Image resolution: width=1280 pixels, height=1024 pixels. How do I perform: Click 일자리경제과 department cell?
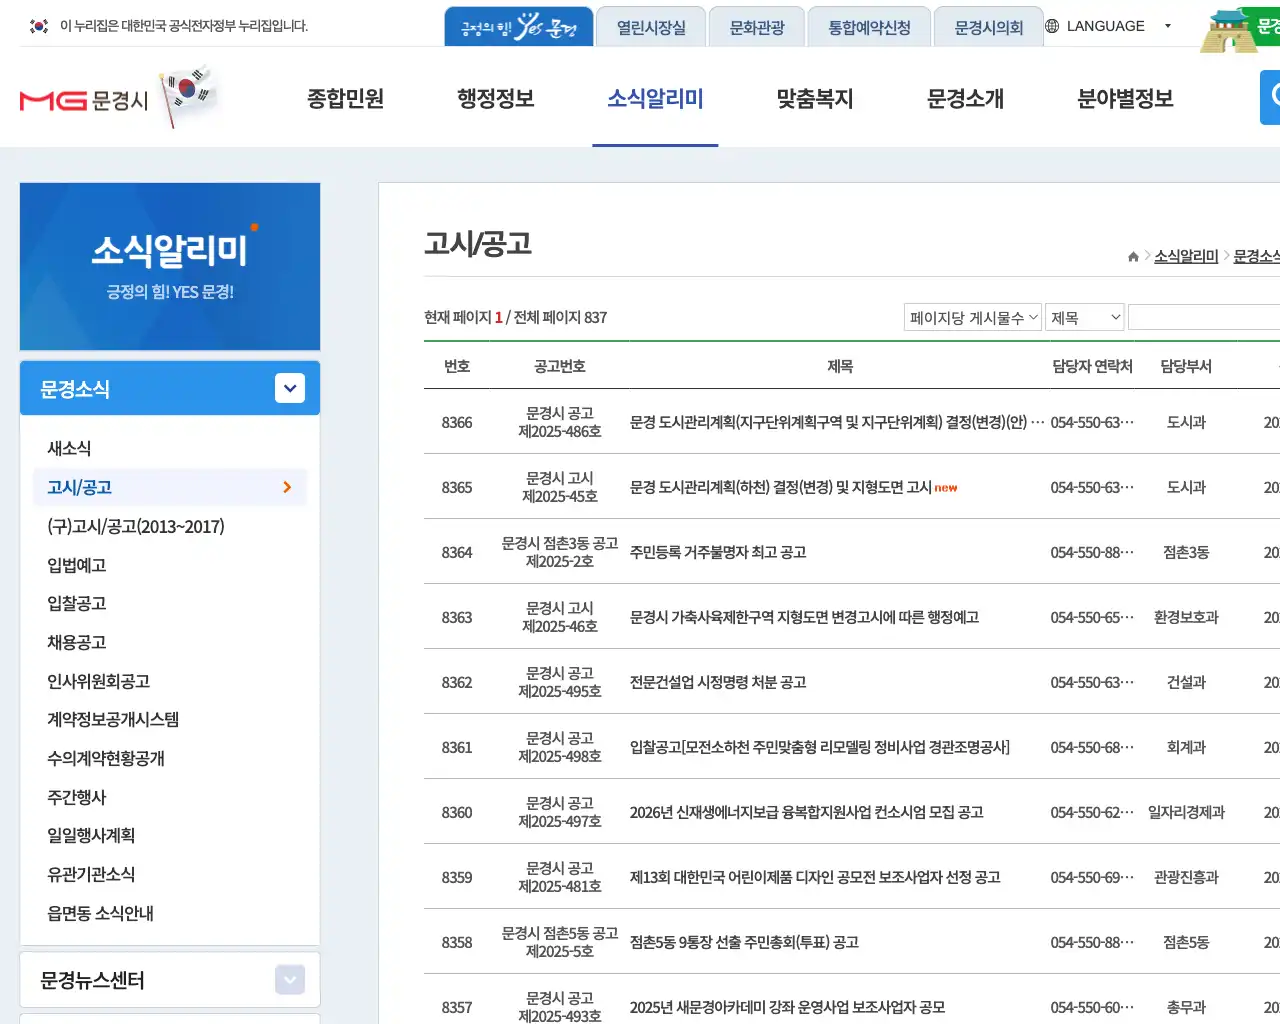(x=1186, y=812)
